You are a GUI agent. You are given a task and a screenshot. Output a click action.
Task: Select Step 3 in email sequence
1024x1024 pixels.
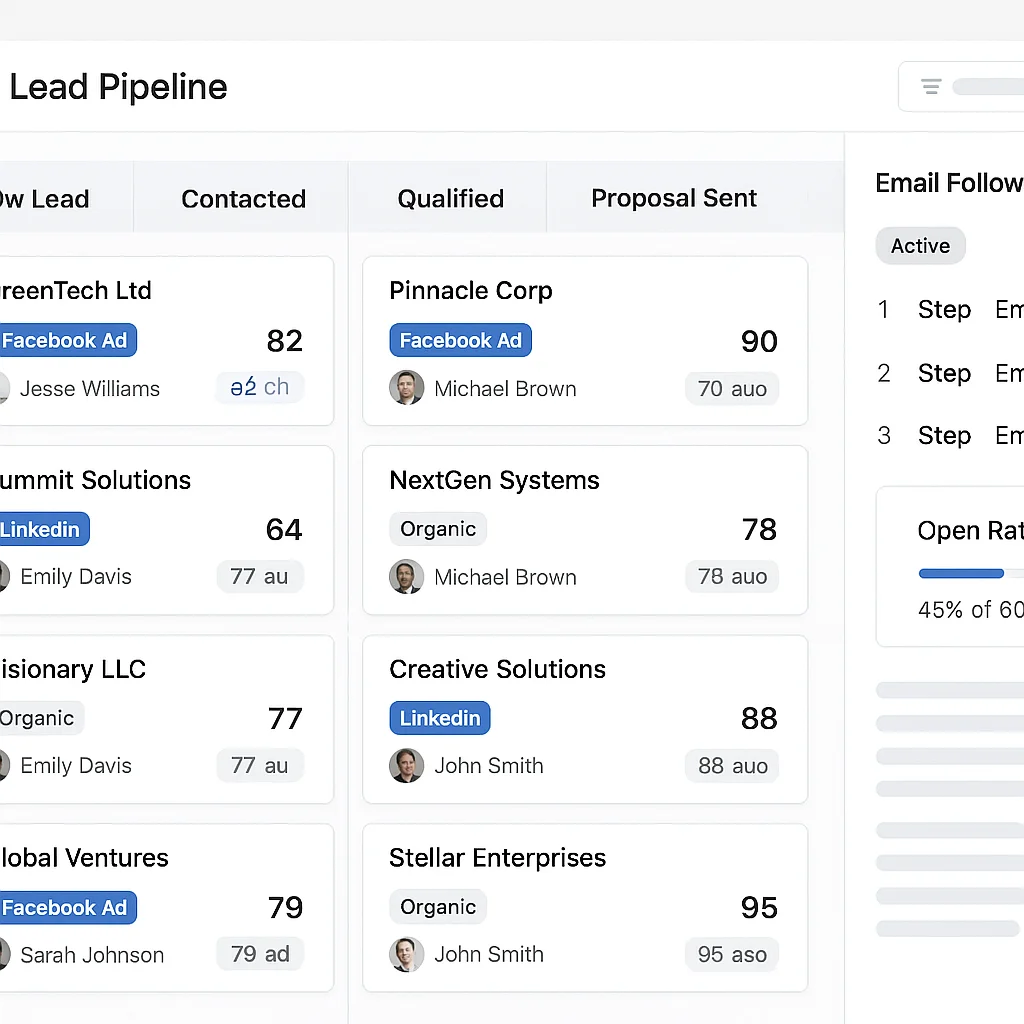pos(950,435)
